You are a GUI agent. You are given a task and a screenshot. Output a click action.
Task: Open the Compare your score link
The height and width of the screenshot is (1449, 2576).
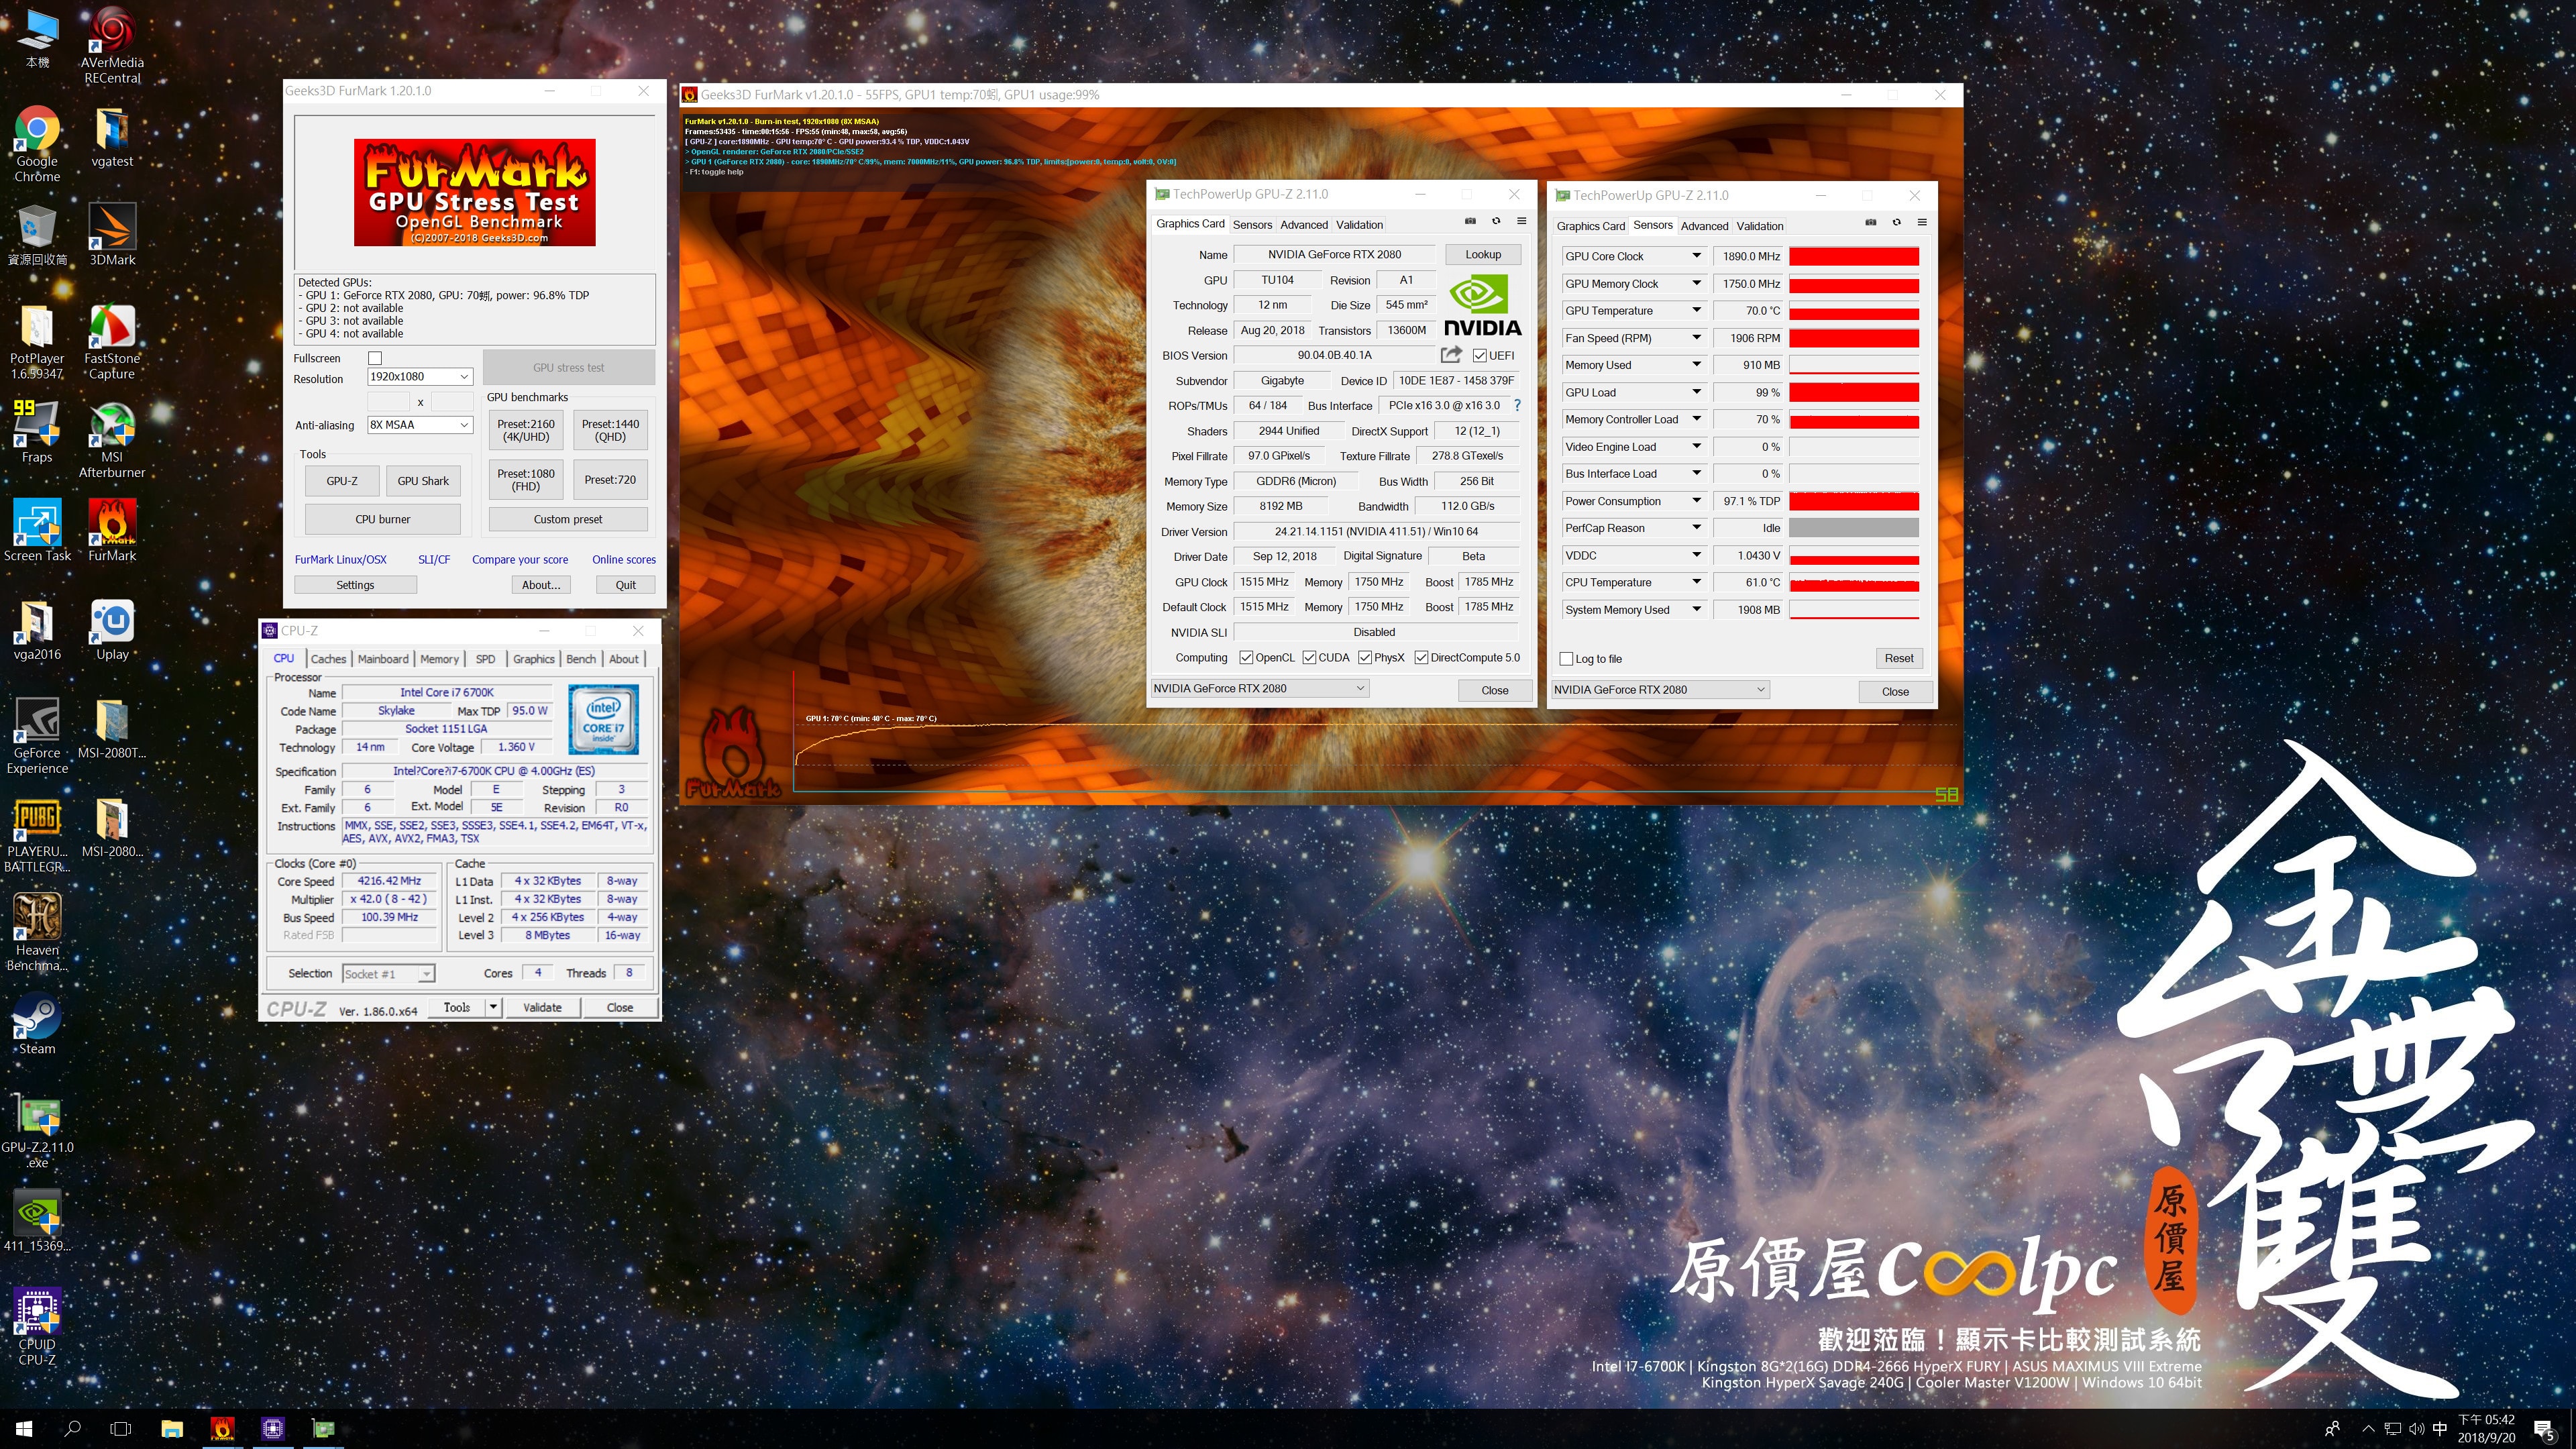click(519, 560)
